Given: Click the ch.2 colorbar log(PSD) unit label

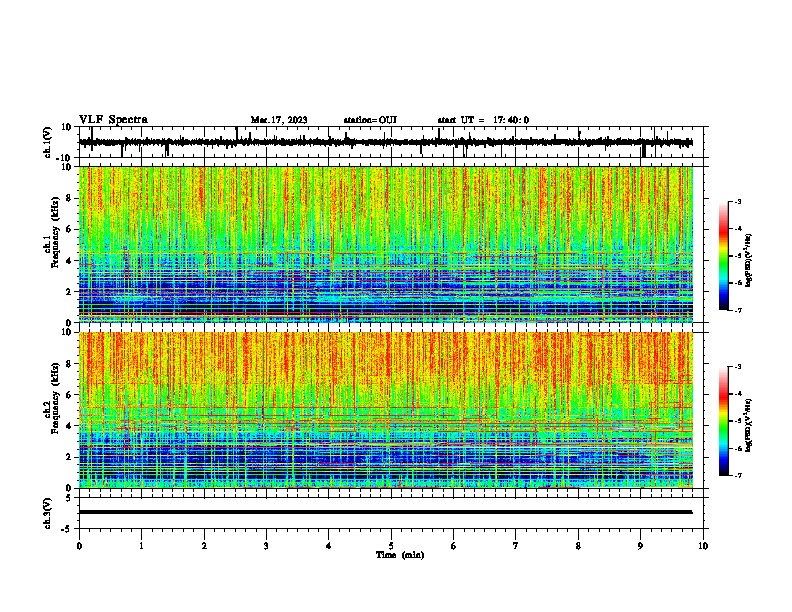Looking at the screenshot, I should pos(748,425).
